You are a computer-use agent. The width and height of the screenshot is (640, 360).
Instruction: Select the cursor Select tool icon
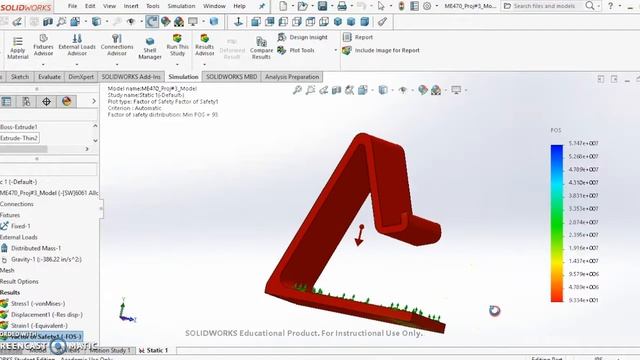381,6
